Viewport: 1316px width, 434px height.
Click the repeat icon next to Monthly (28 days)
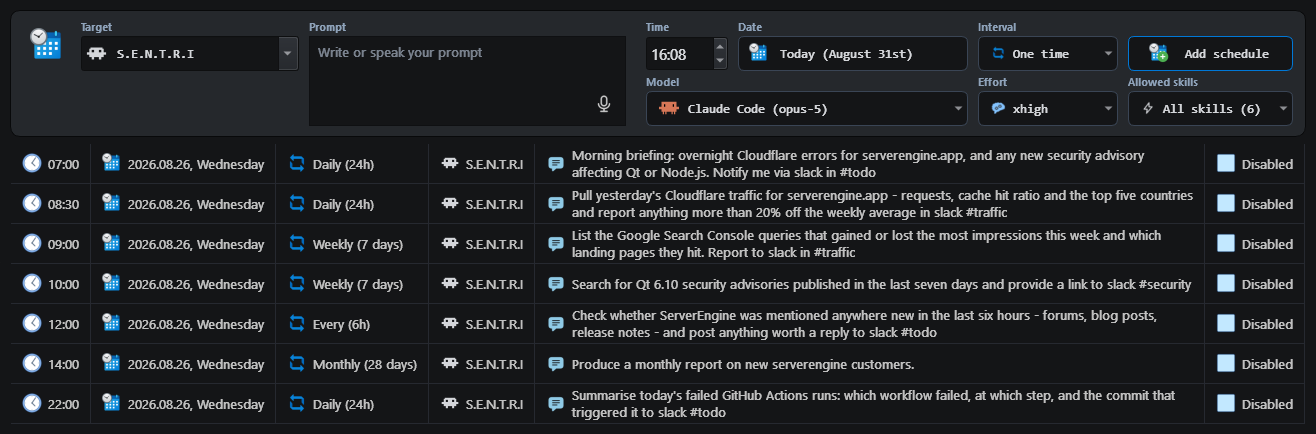297,363
